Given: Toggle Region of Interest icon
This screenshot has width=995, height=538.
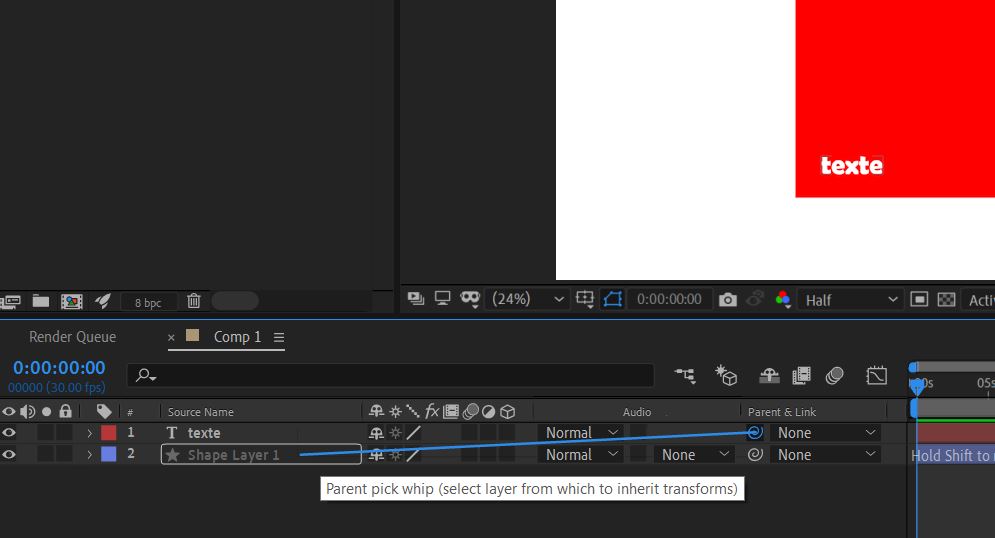Looking at the screenshot, I should (919, 299).
